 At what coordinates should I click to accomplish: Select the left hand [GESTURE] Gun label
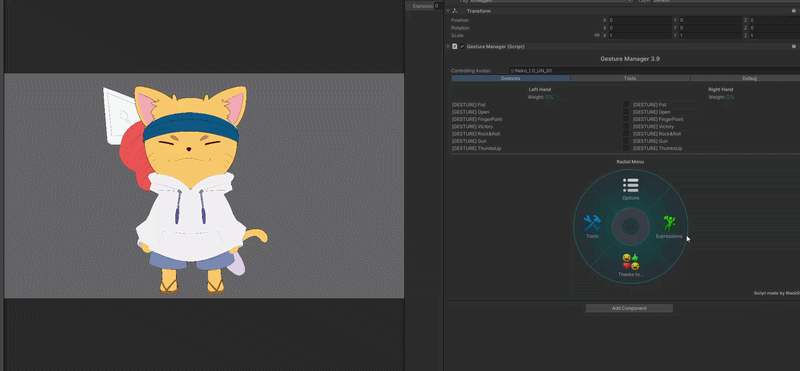tap(469, 141)
